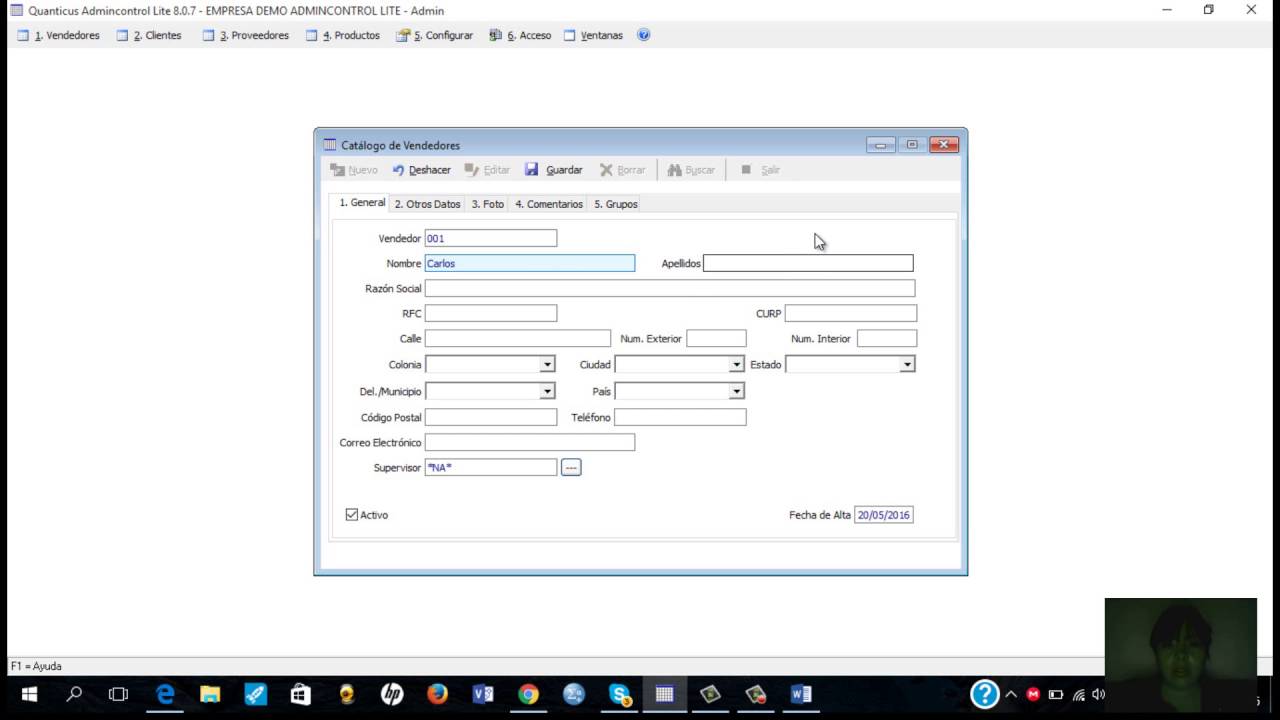Viewport: 1280px width, 720px height.
Task: Open the 3. Proveedores menu
Action: 245,35
